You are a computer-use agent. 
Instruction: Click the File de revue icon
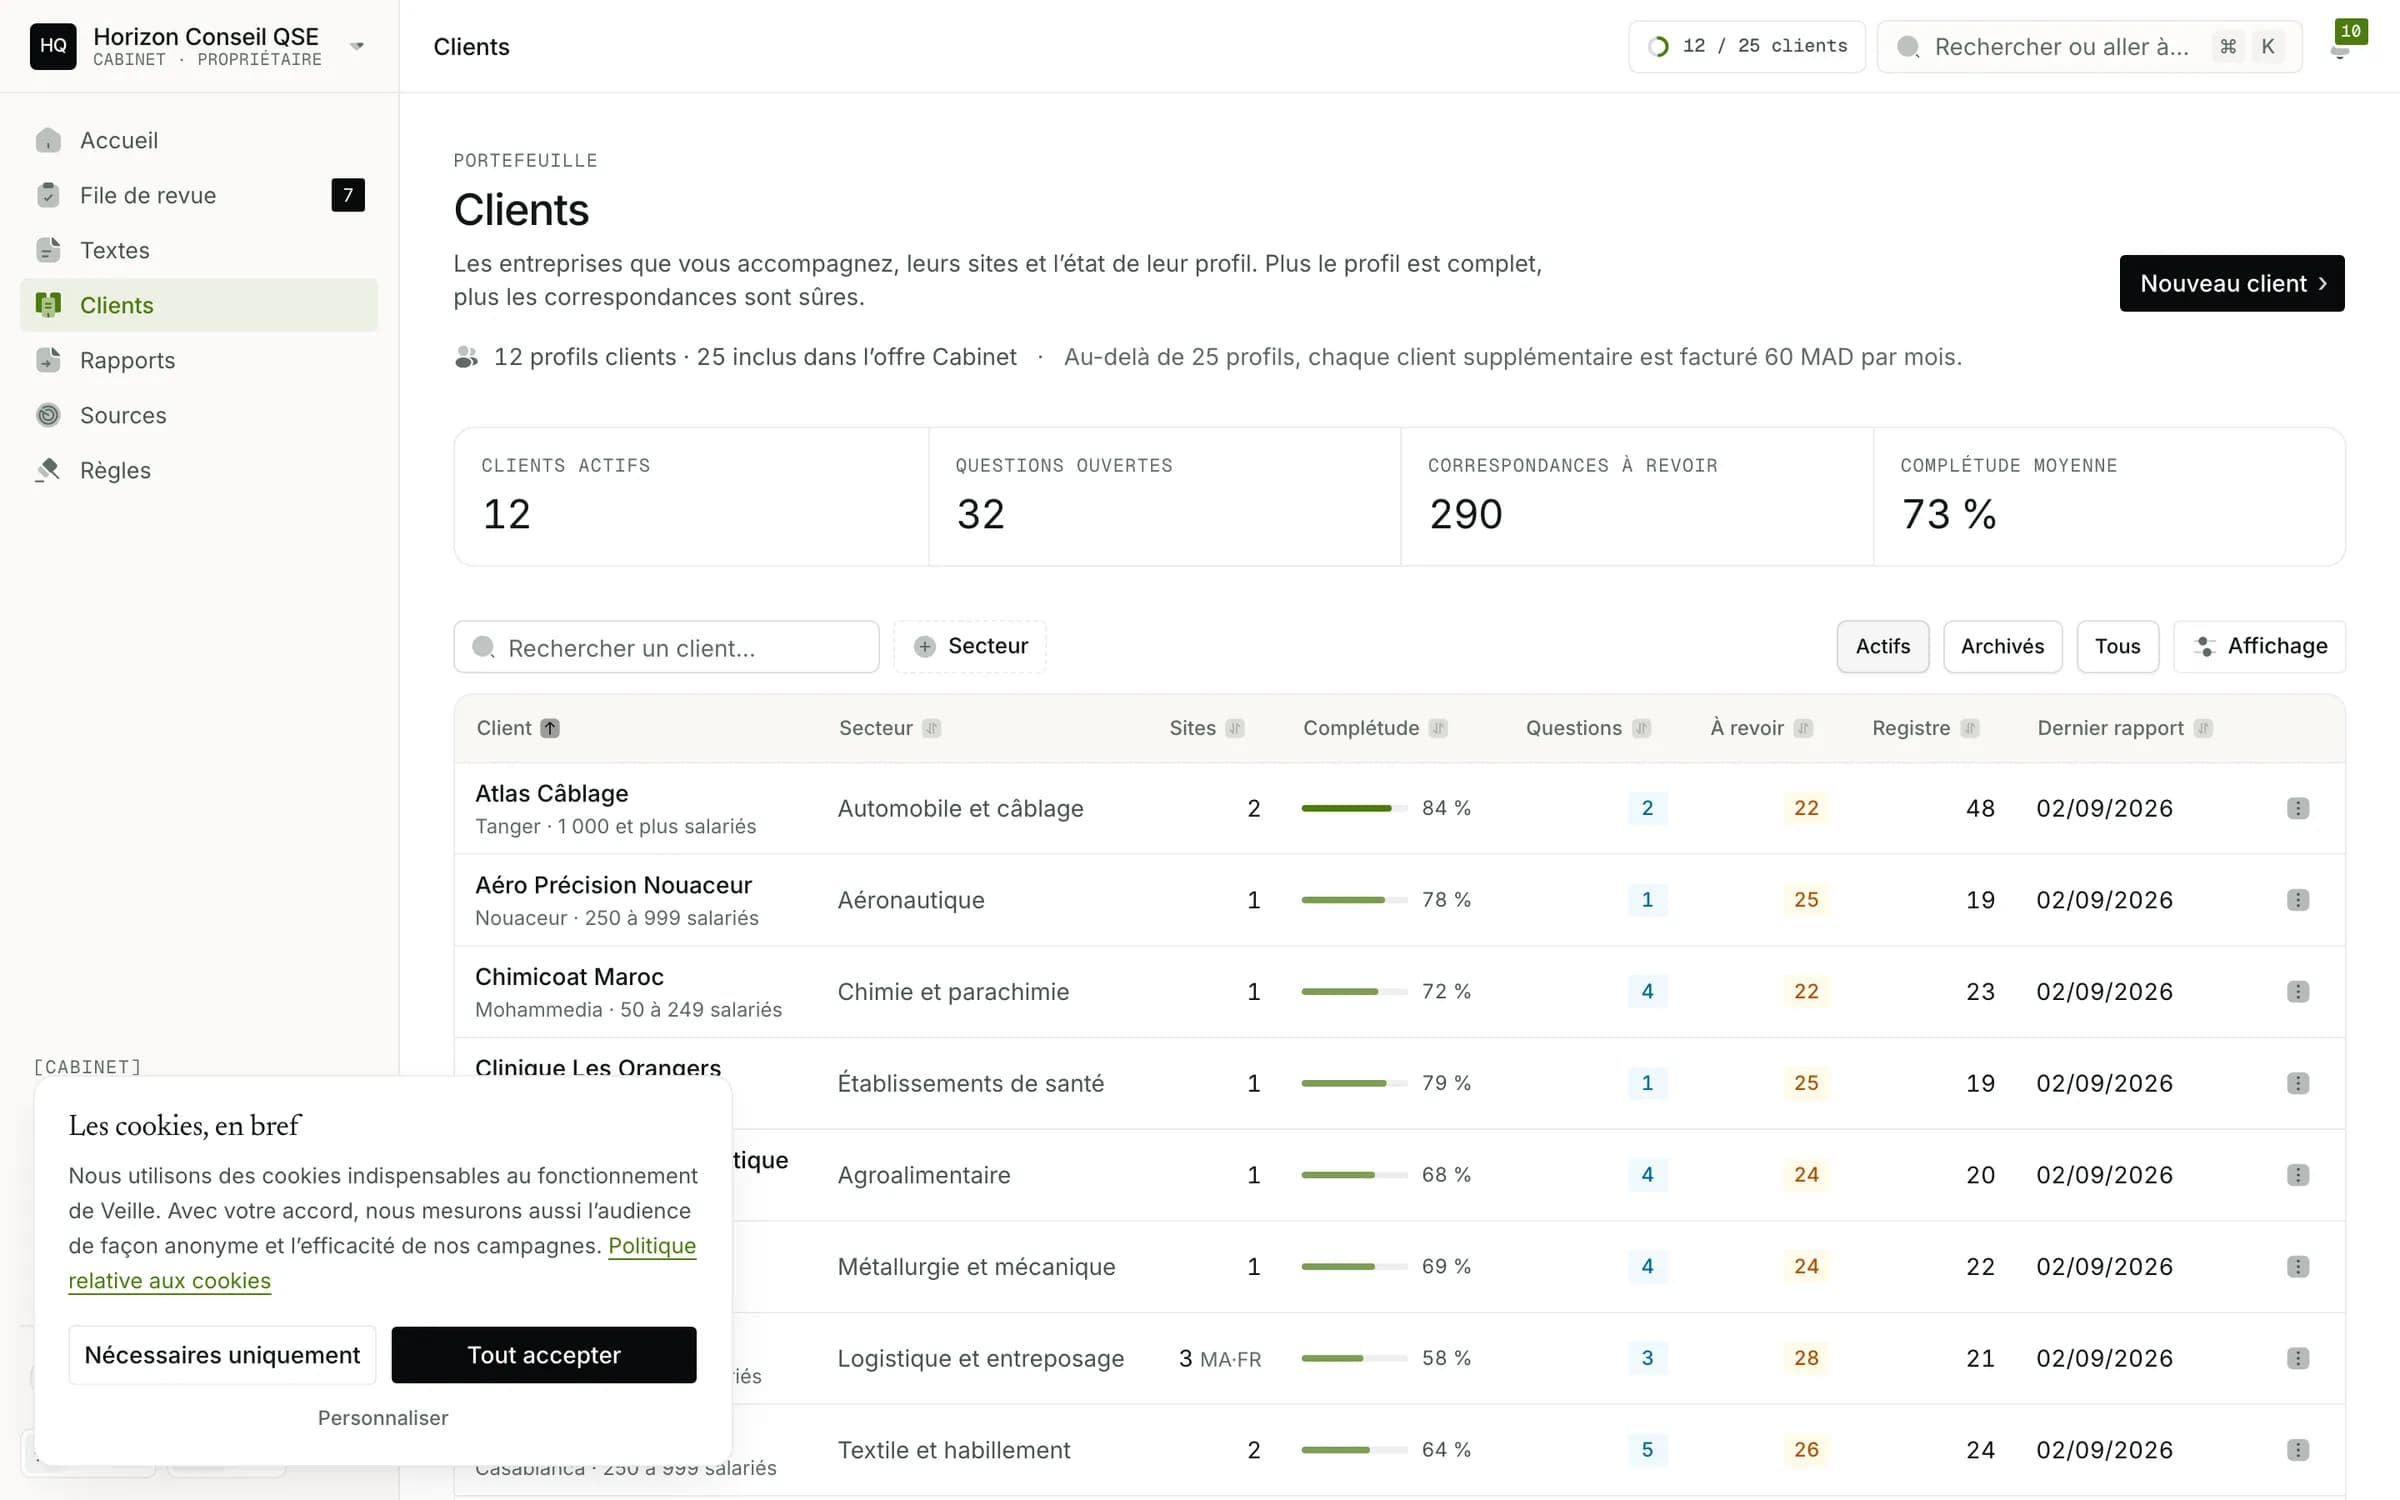[48, 195]
